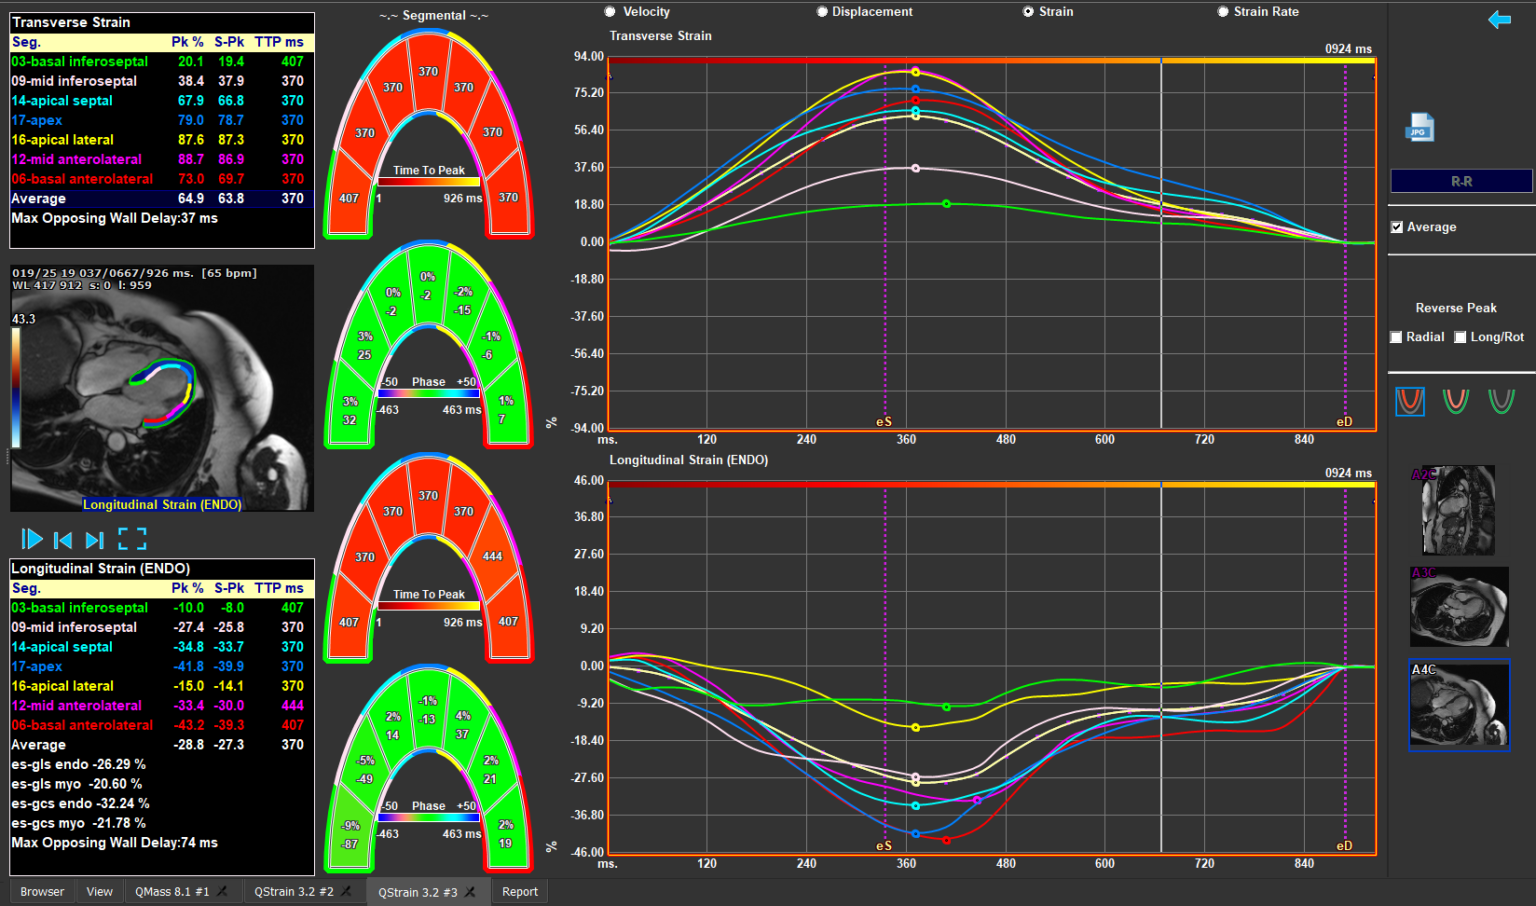Click the fullscreen brackets icon
Viewport: 1536px width, 906px height.
132,540
